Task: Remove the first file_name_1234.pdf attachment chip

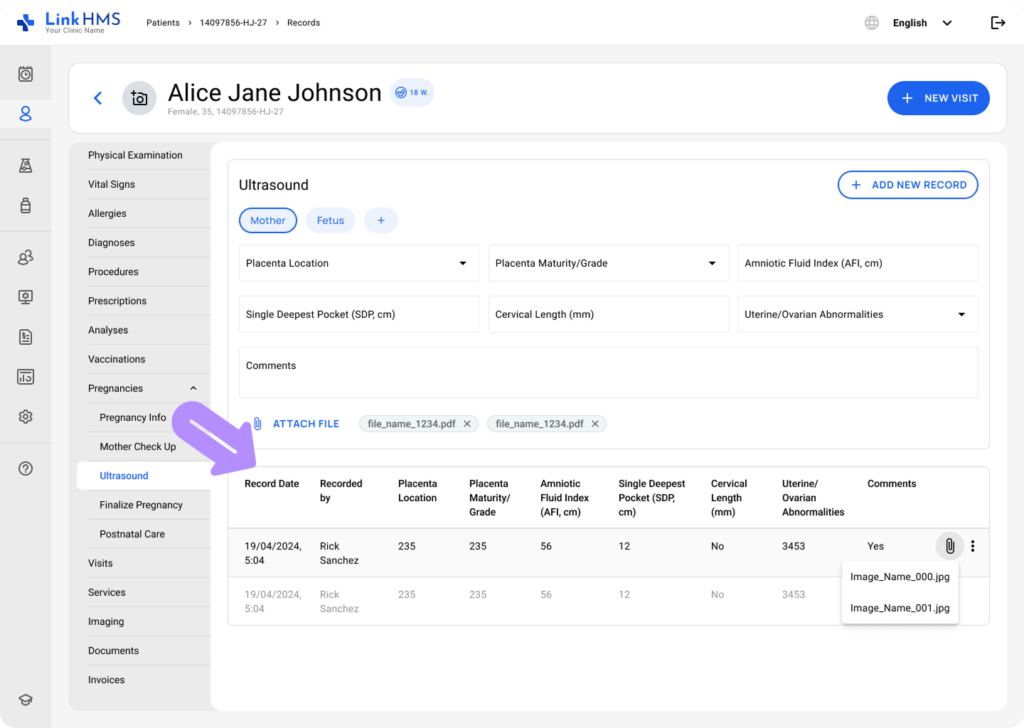Action: pos(467,424)
